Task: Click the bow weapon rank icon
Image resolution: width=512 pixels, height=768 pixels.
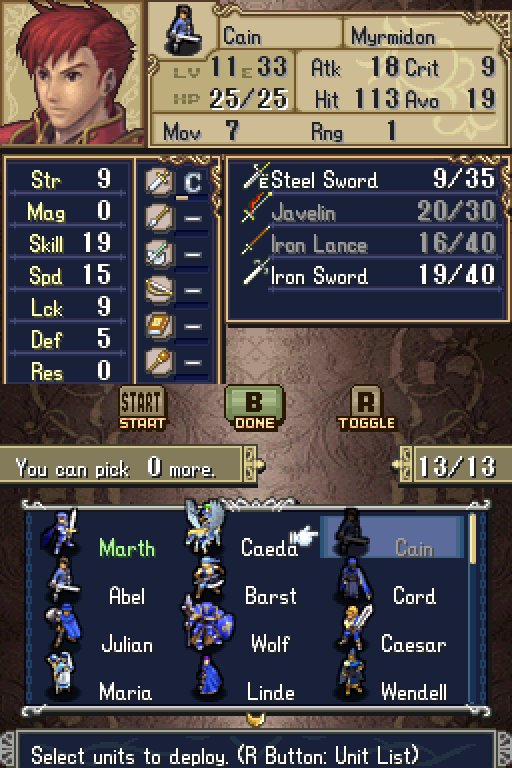Action: (159, 290)
